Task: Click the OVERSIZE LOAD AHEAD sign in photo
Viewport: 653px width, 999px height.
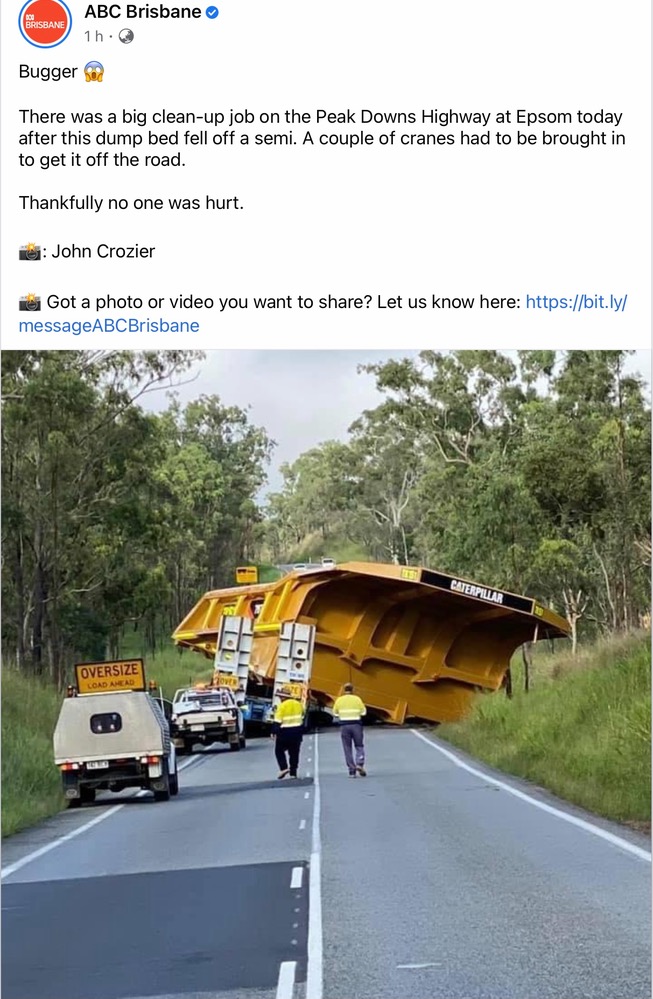Action: point(110,676)
